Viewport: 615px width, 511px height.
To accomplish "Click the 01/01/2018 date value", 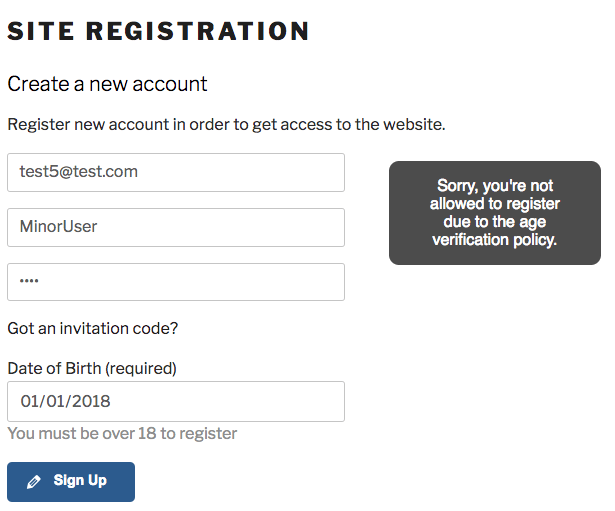I will (65, 401).
